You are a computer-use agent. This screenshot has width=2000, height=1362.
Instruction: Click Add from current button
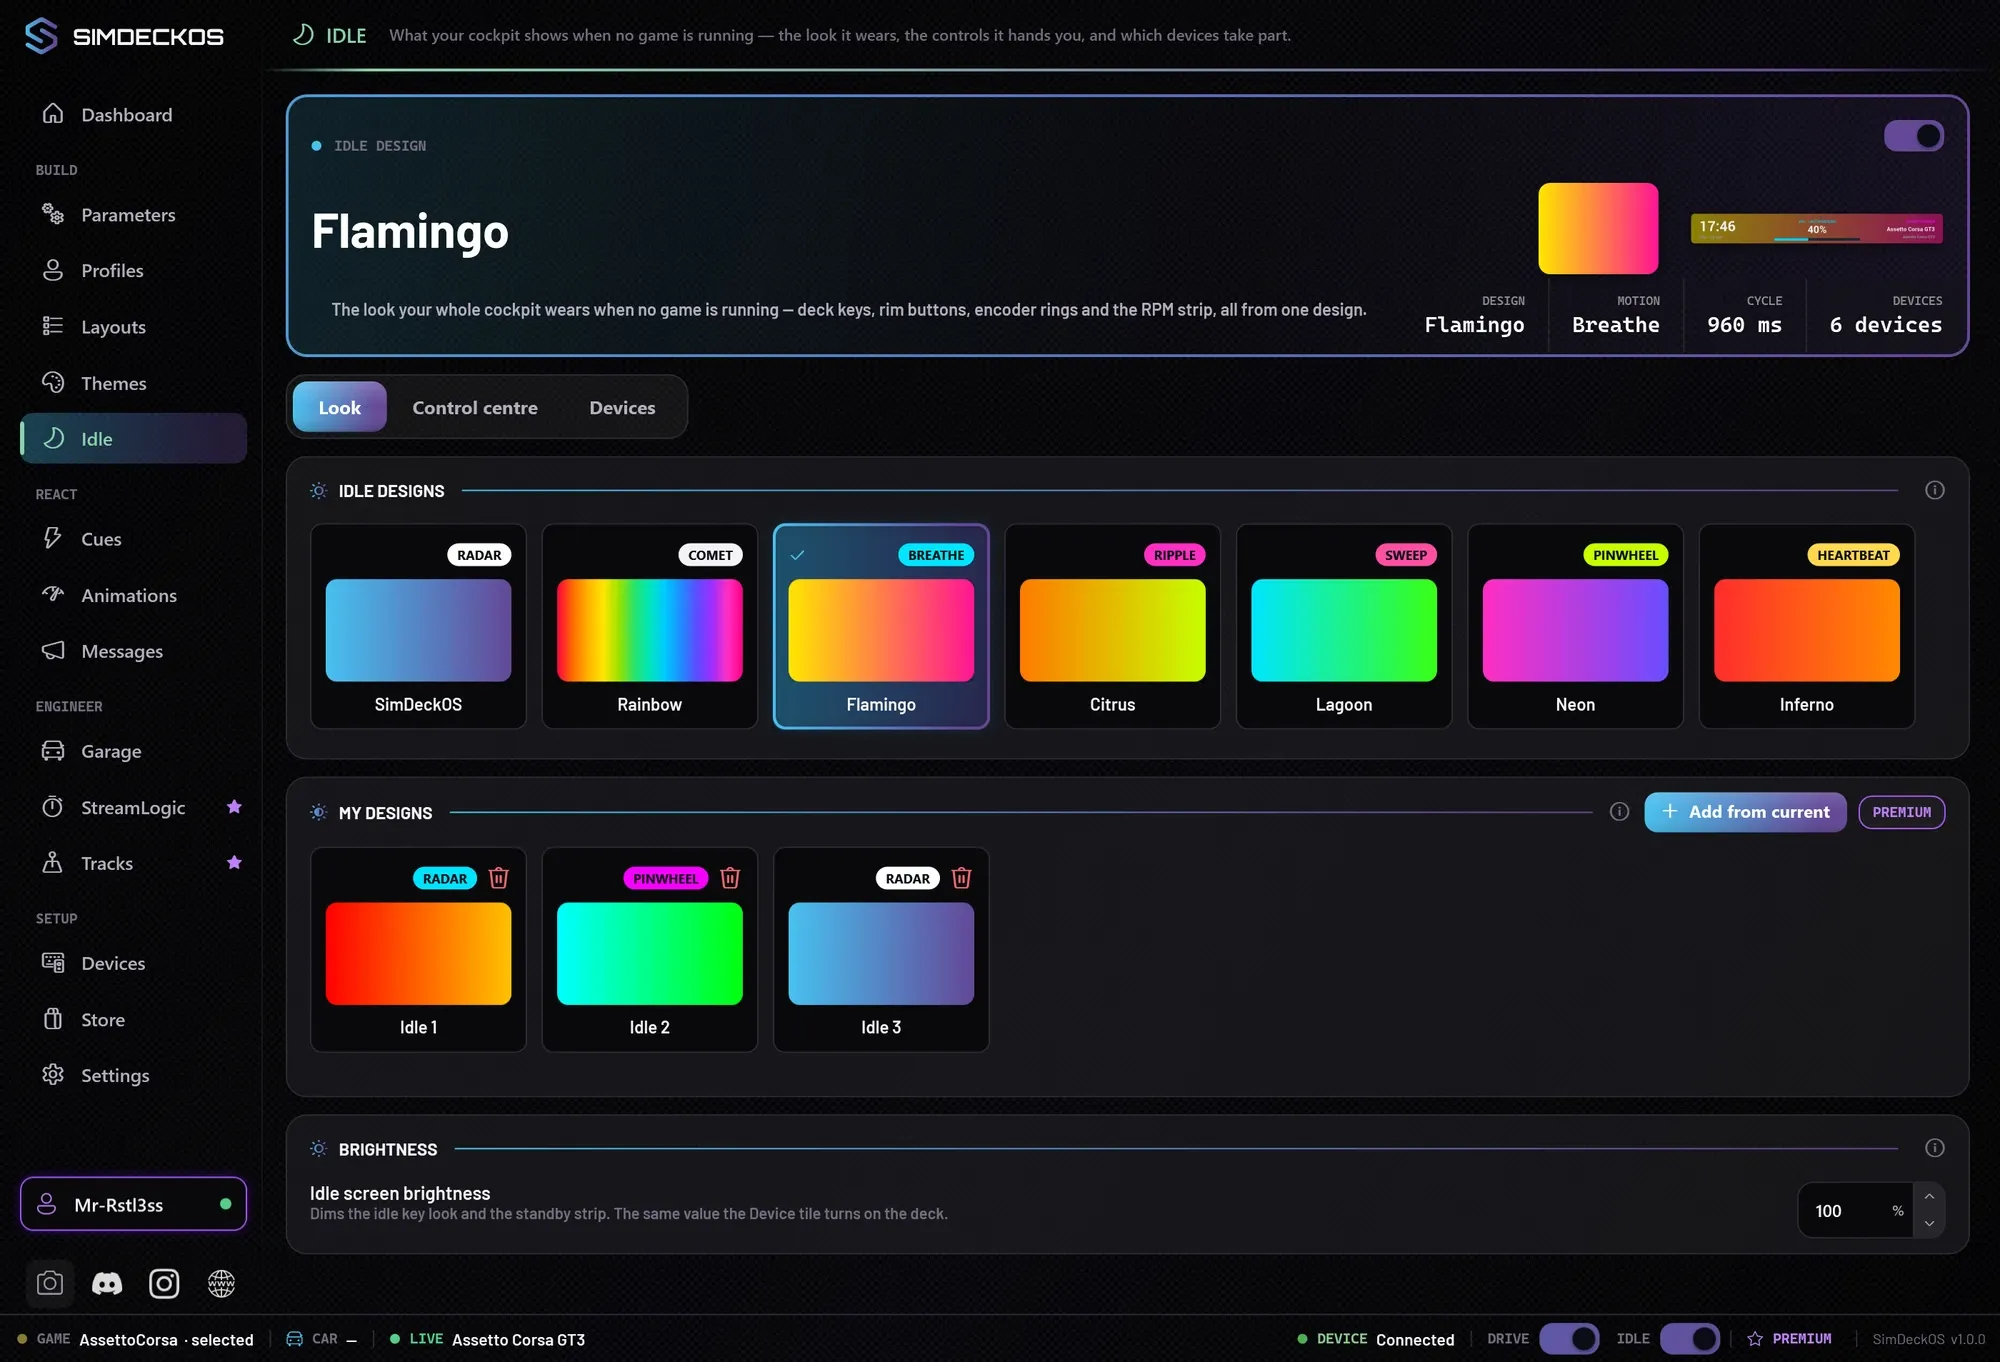(1745, 812)
